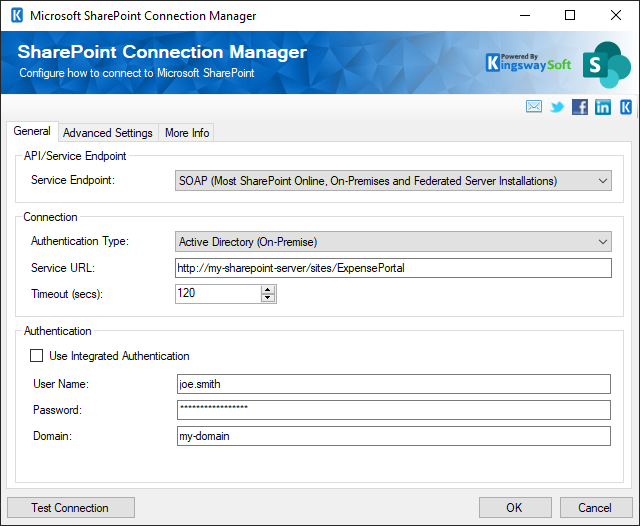Click the KingswaySoft logo in banner
The width and height of the screenshot is (640, 526).
(528, 62)
